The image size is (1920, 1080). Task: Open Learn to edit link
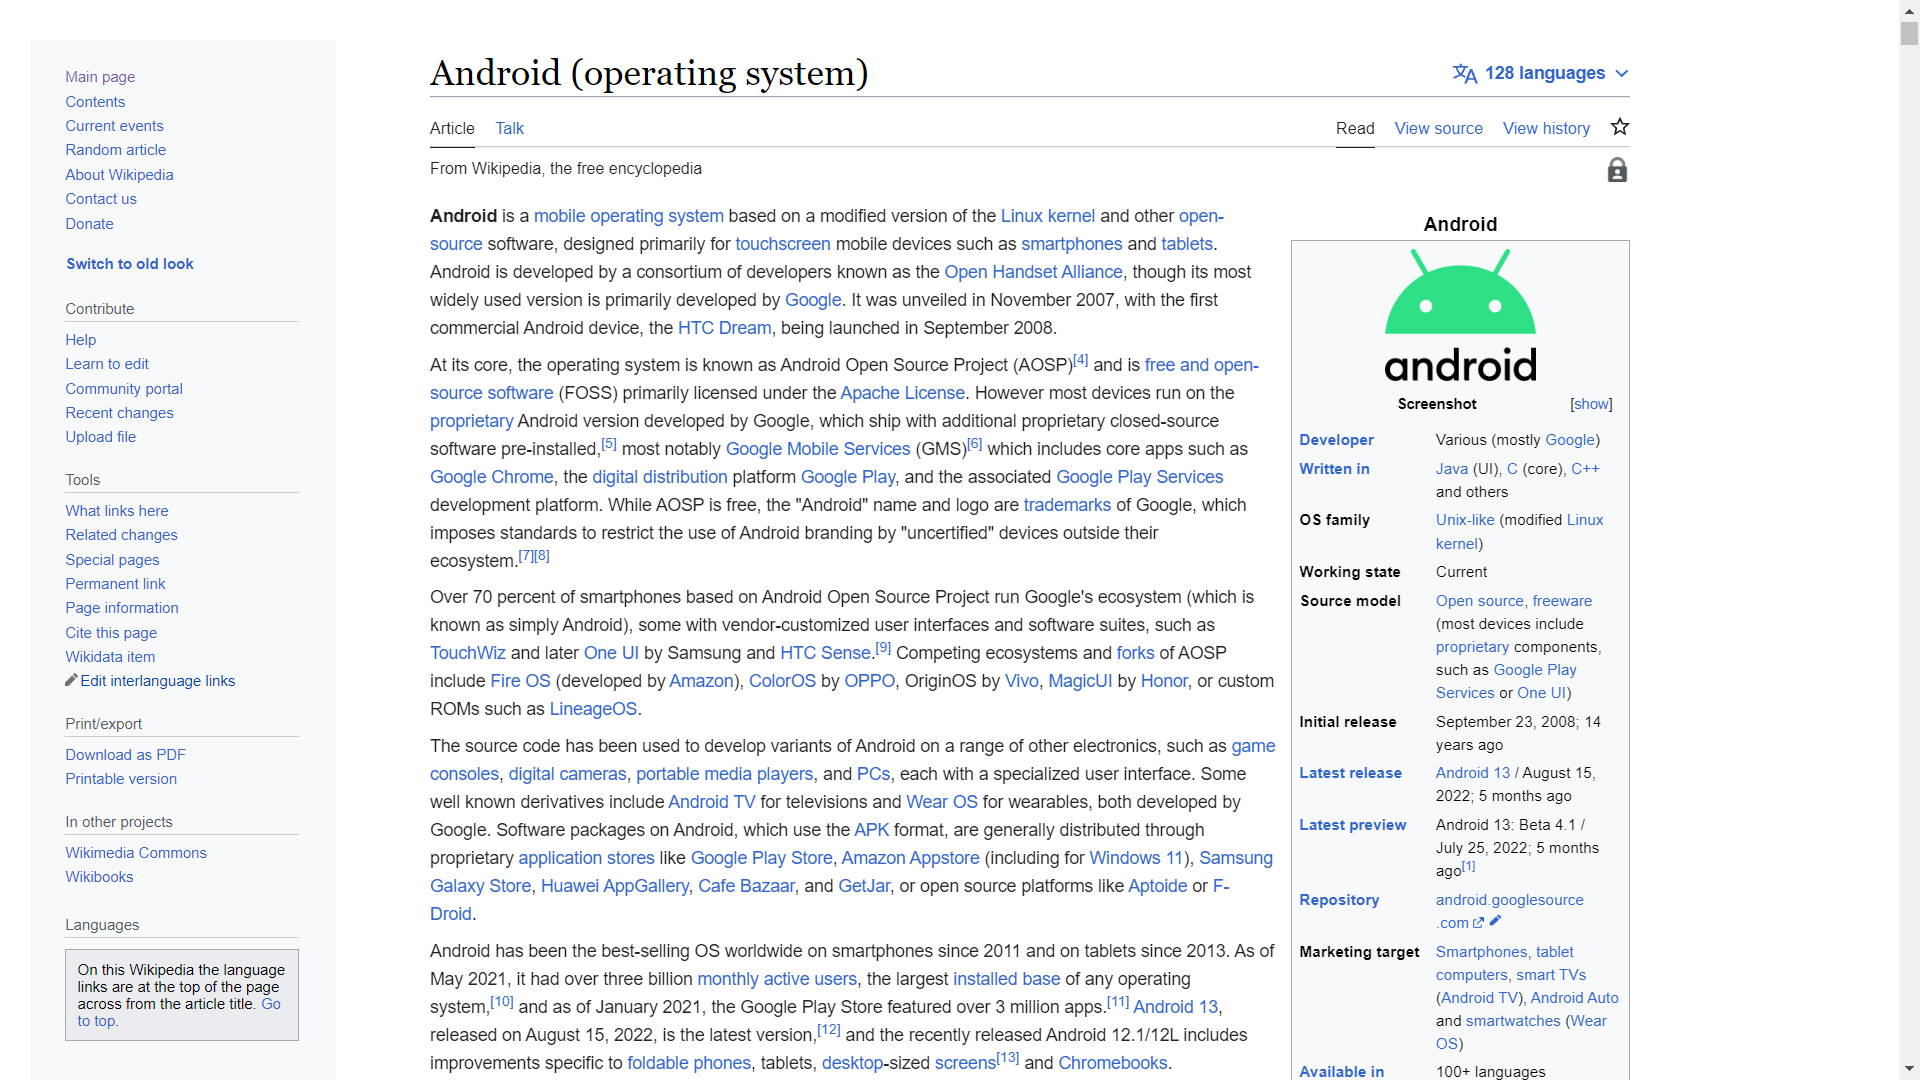107,364
